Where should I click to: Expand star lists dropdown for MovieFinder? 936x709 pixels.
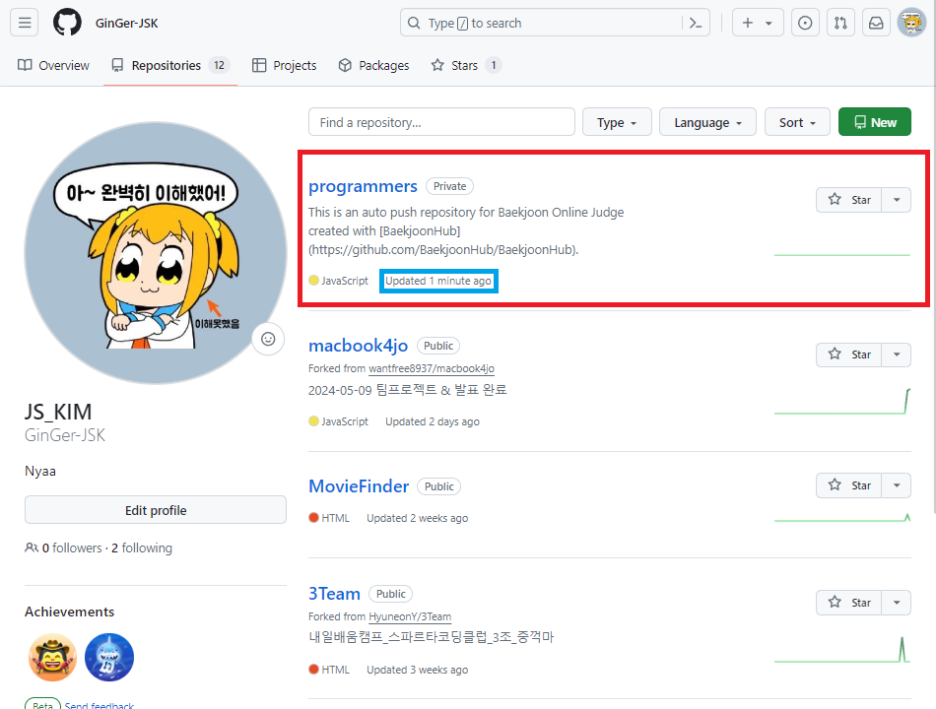(x=897, y=485)
